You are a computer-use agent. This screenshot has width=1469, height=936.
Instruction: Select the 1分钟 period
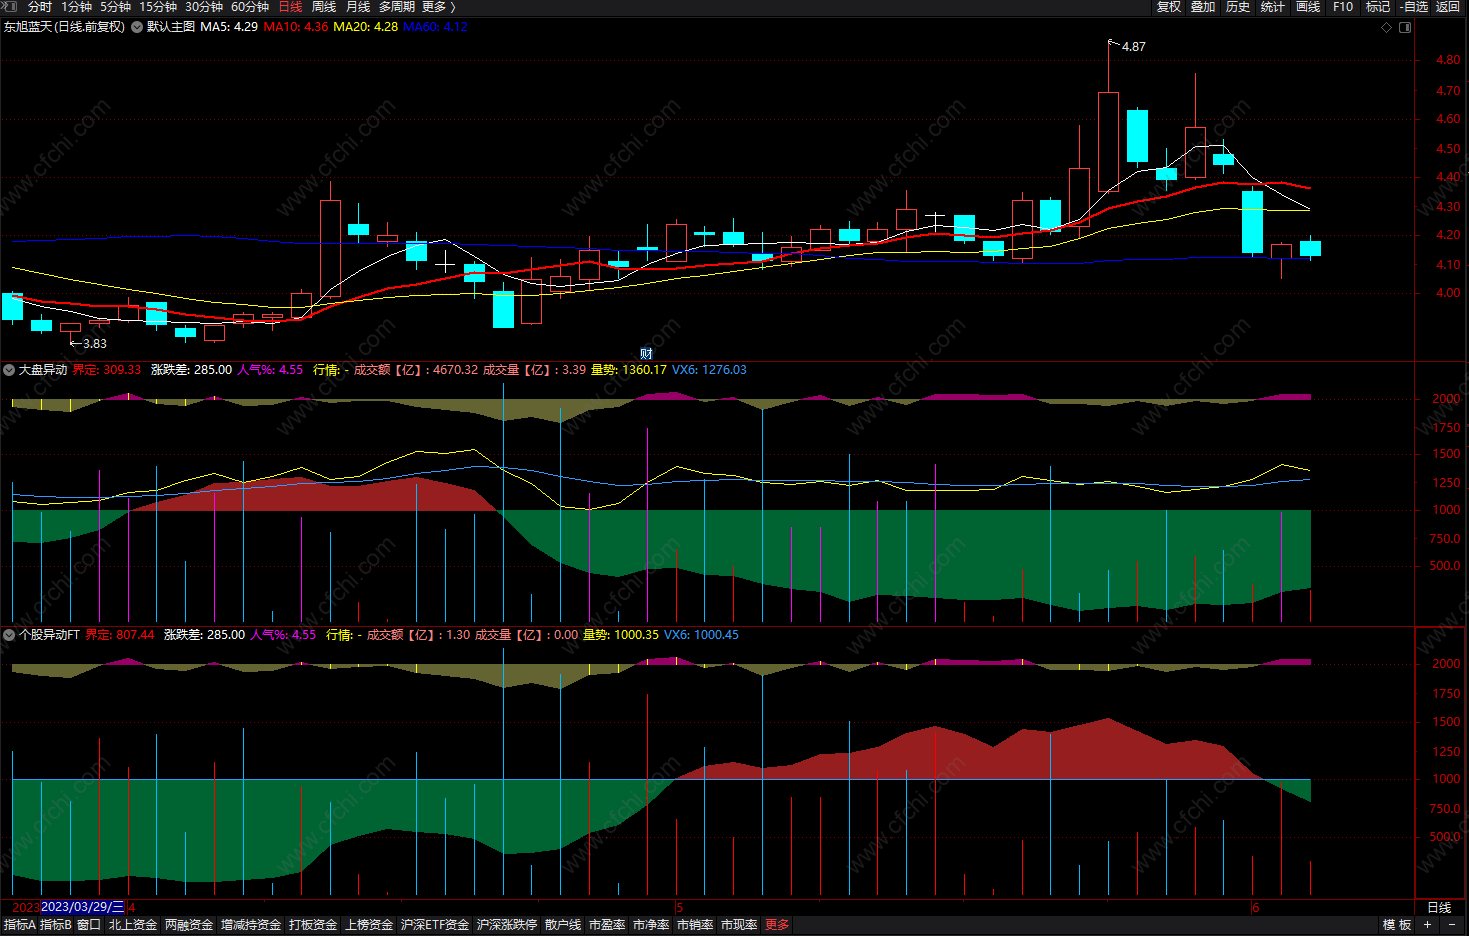click(x=77, y=7)
